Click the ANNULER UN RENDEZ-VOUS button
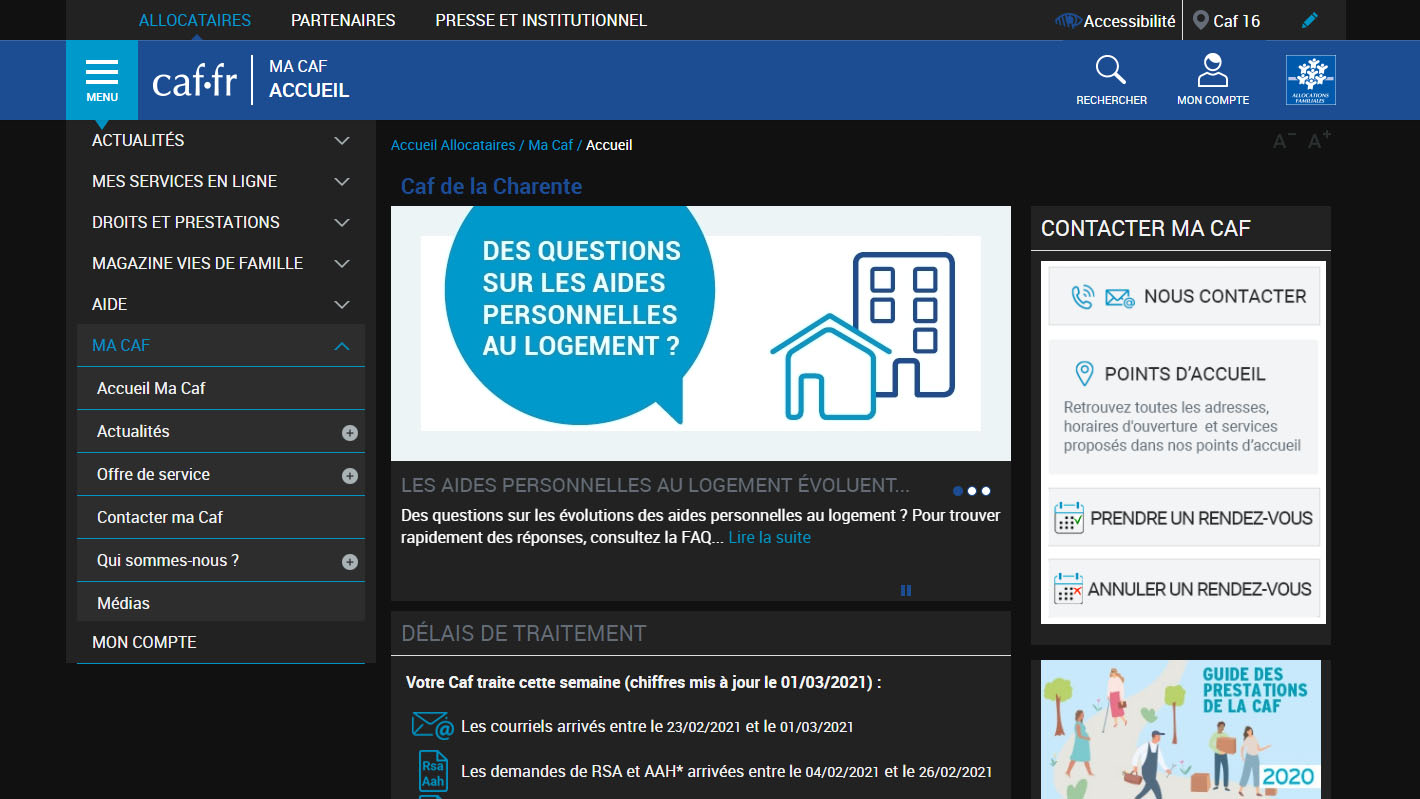This screenshot has width=1420, height=799. click(1184, 588)
